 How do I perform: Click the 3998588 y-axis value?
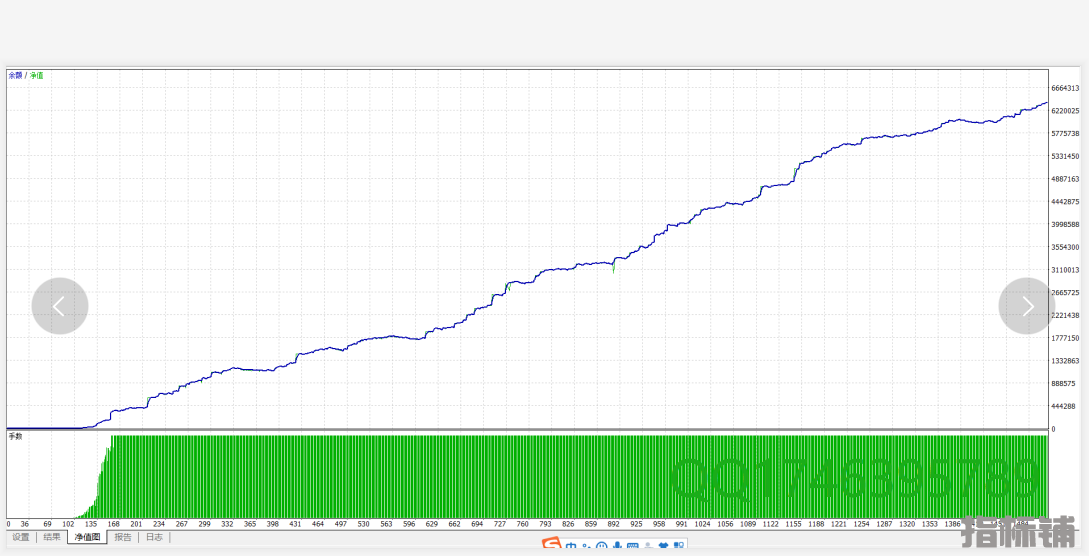[x=1065, y=225]
